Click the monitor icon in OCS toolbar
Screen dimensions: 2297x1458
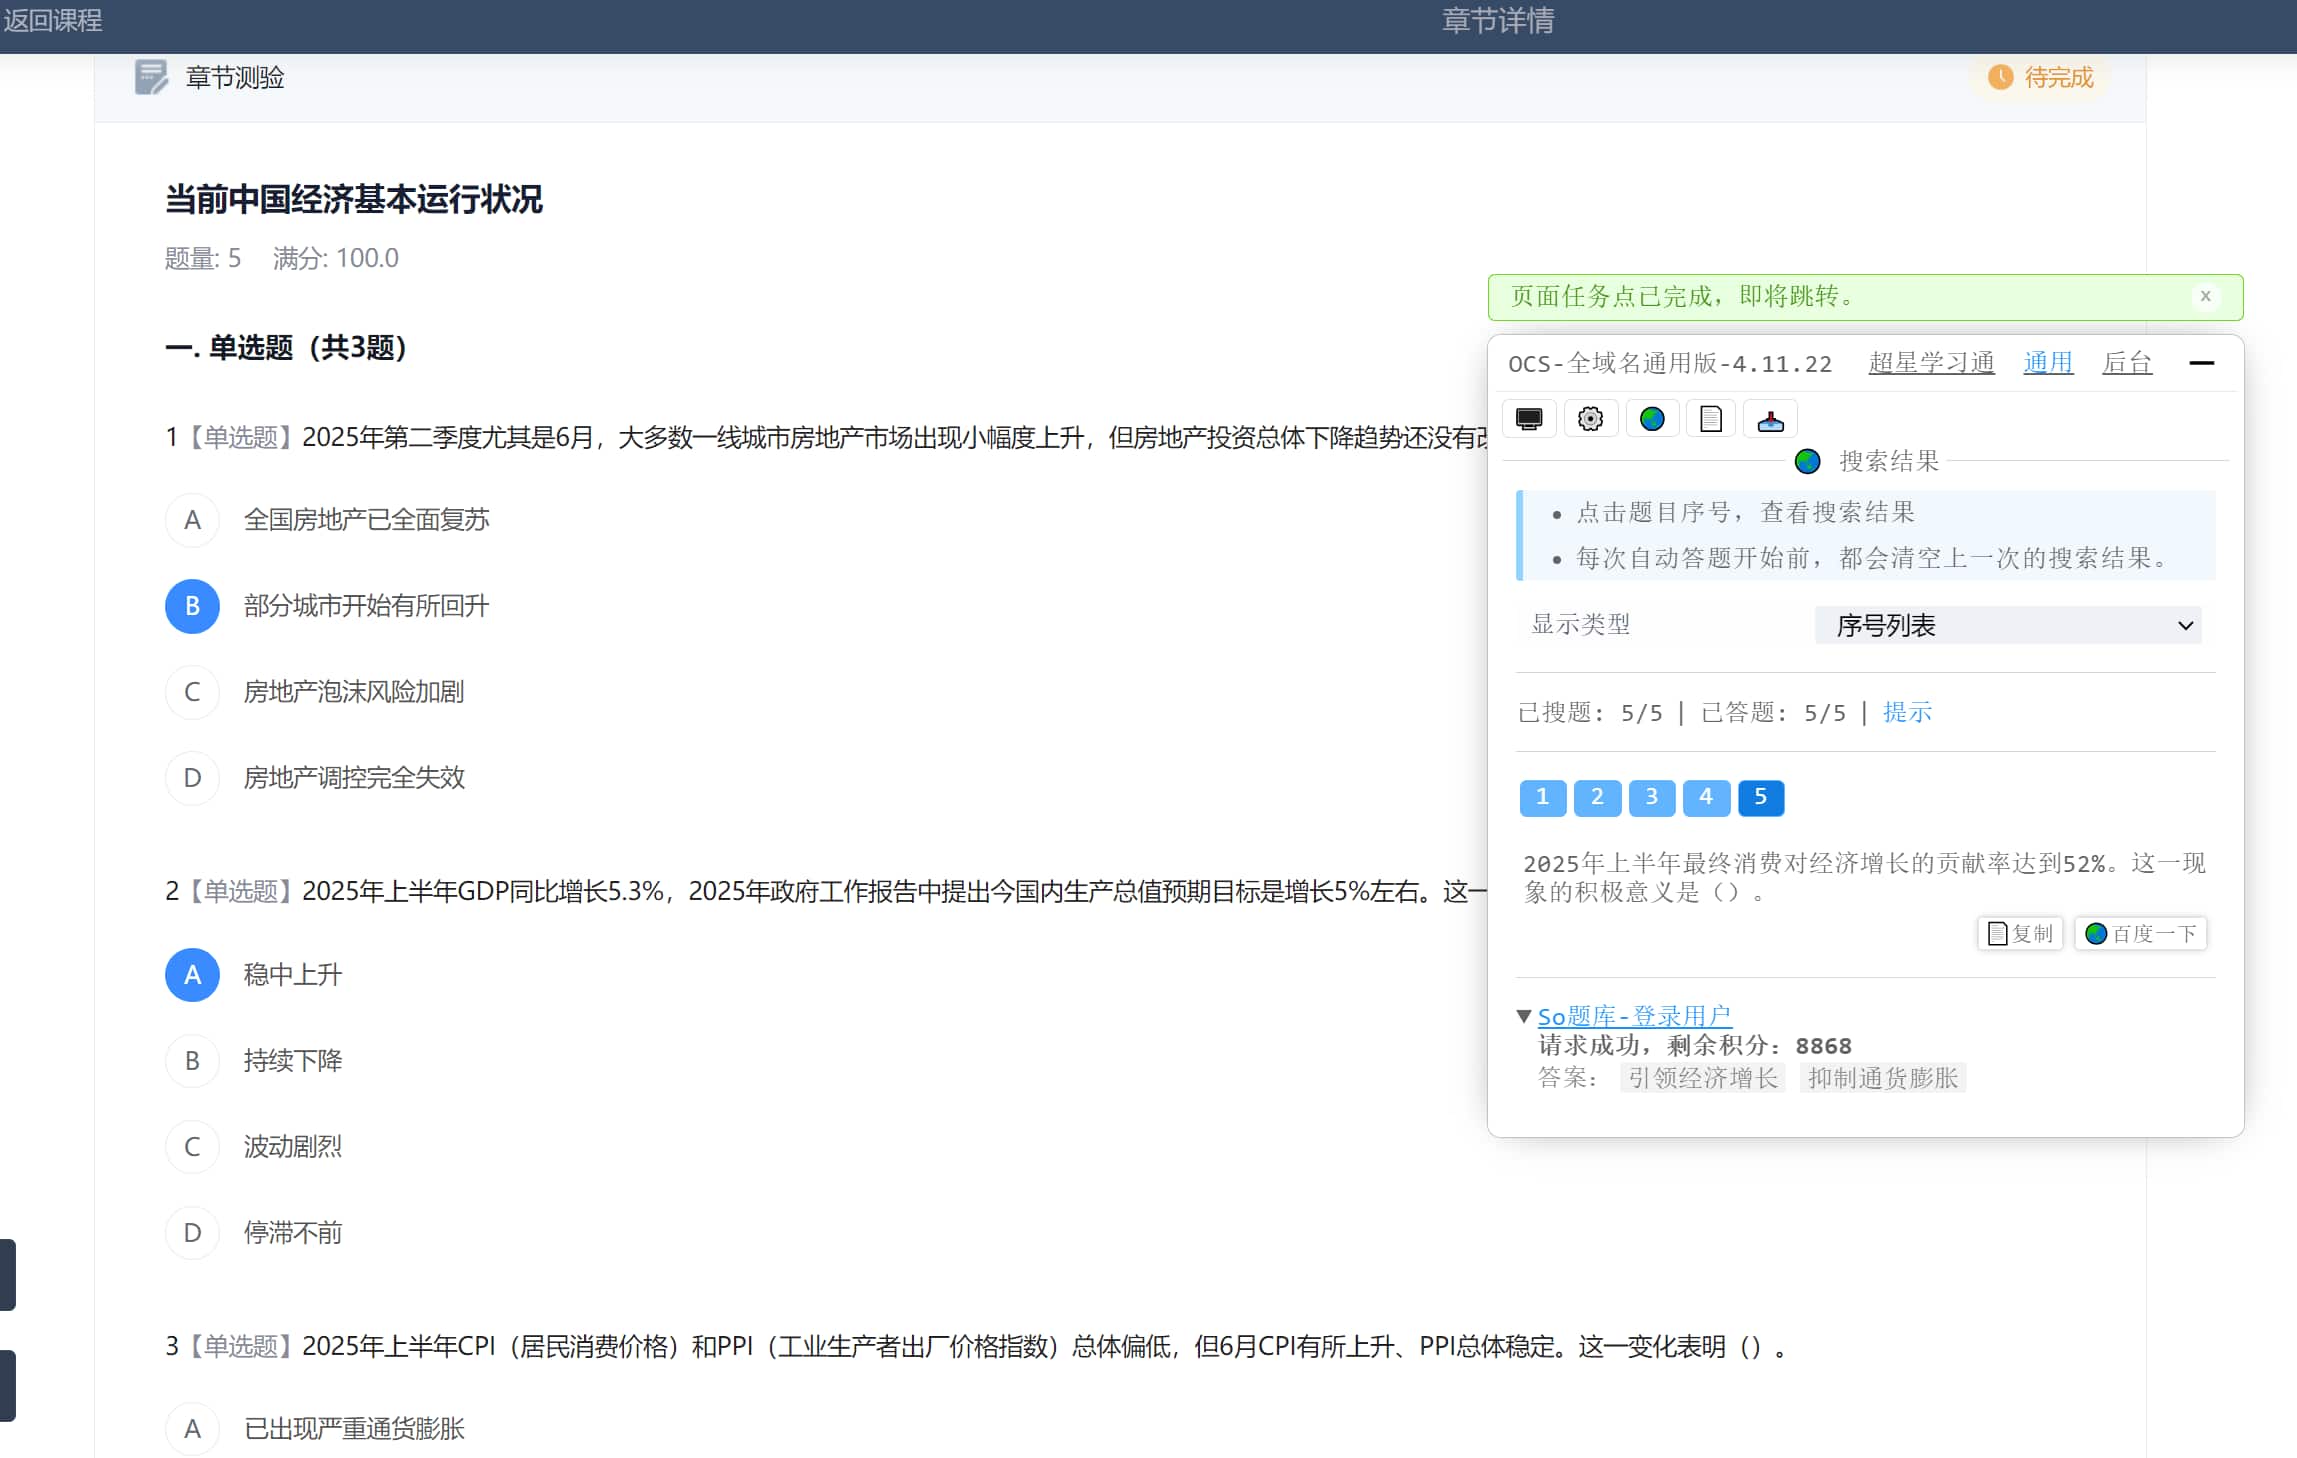pos(1529,419)
